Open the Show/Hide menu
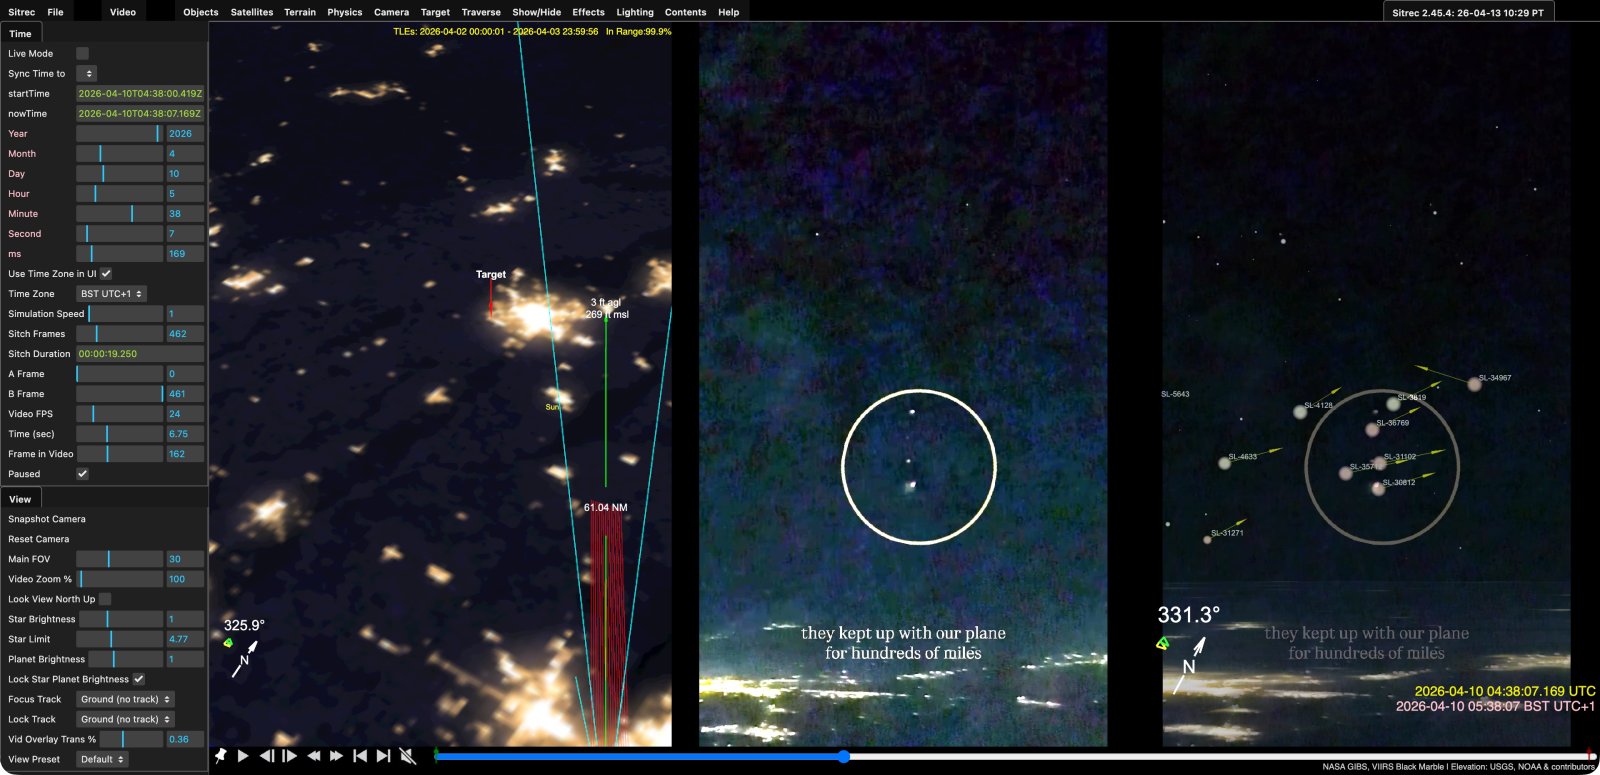Viewport: 1600px width, 775px height. [x=536, y=12]
